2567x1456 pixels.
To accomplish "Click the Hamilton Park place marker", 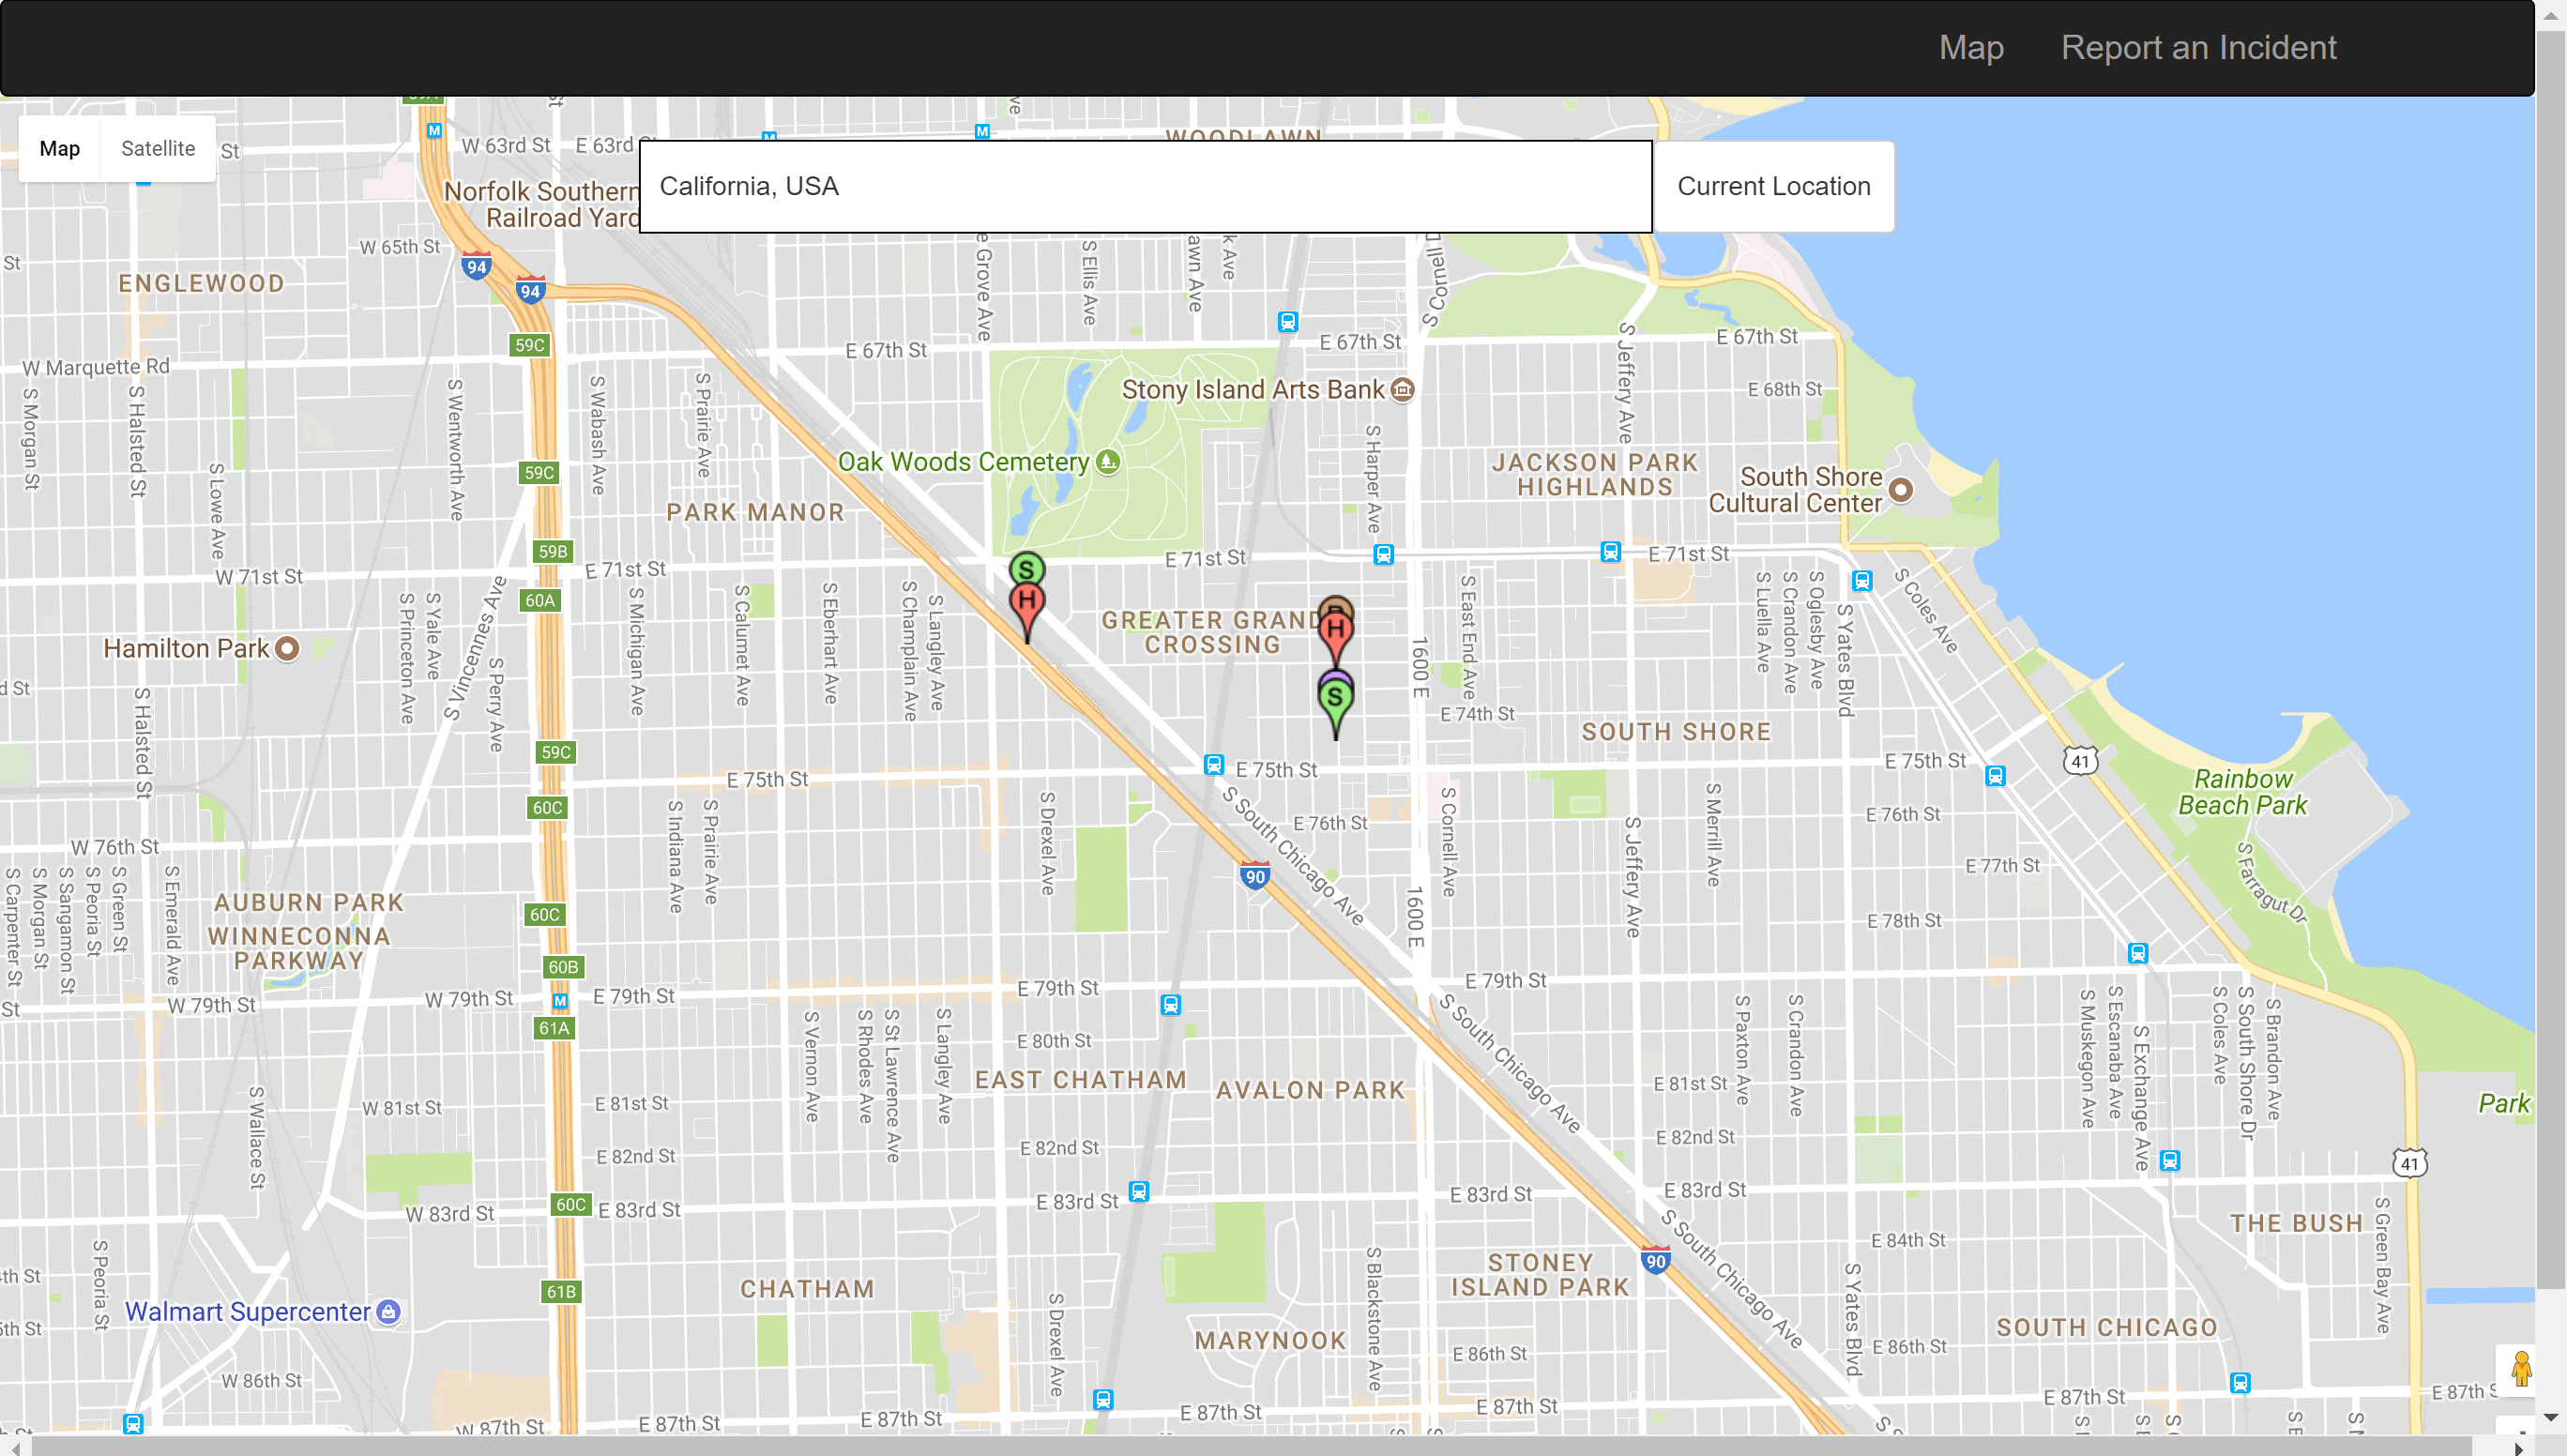I will pos(287,649).
